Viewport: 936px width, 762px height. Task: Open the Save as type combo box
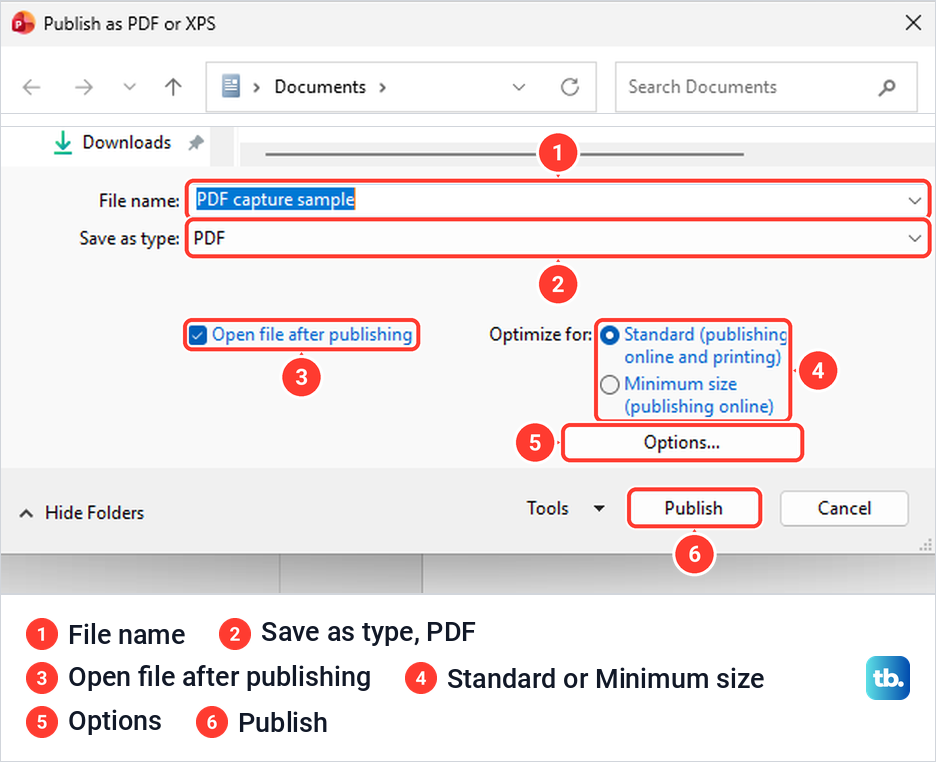pyautogui.click(x=557, y=239)
